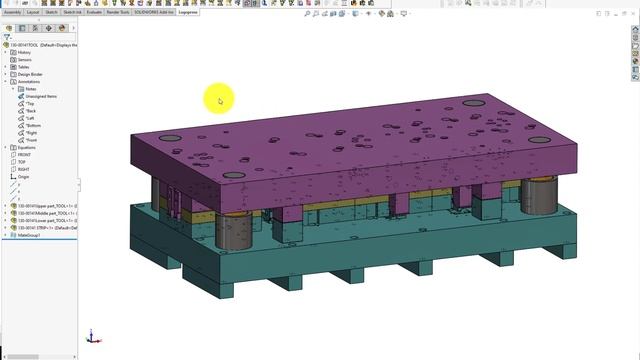Select the *Back annotation view

pos(27,111)
